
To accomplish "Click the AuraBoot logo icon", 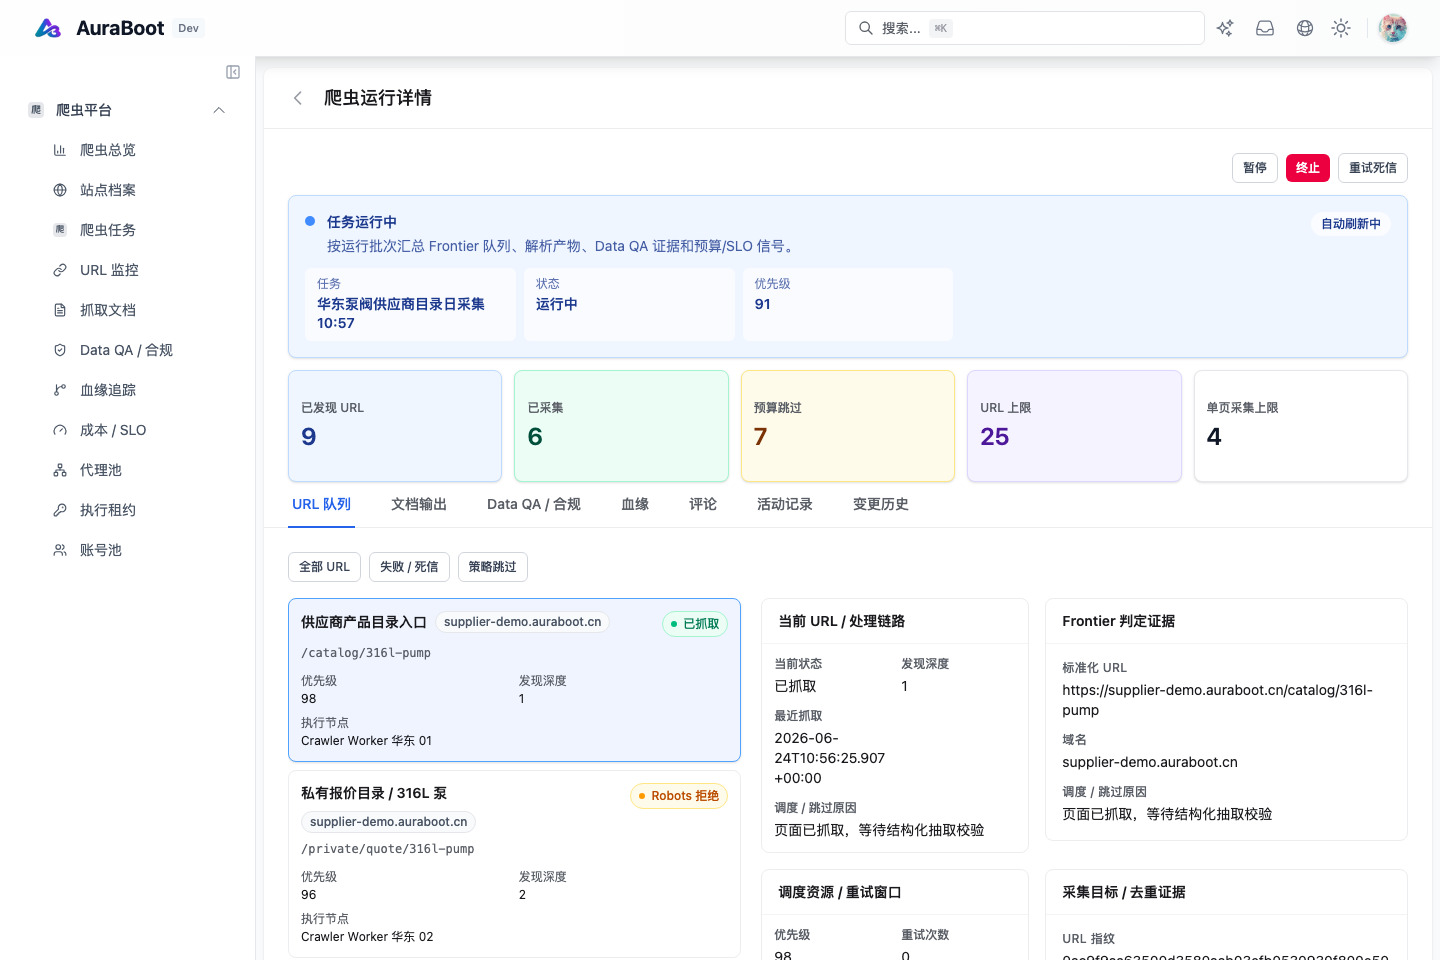I will (48, 28).
